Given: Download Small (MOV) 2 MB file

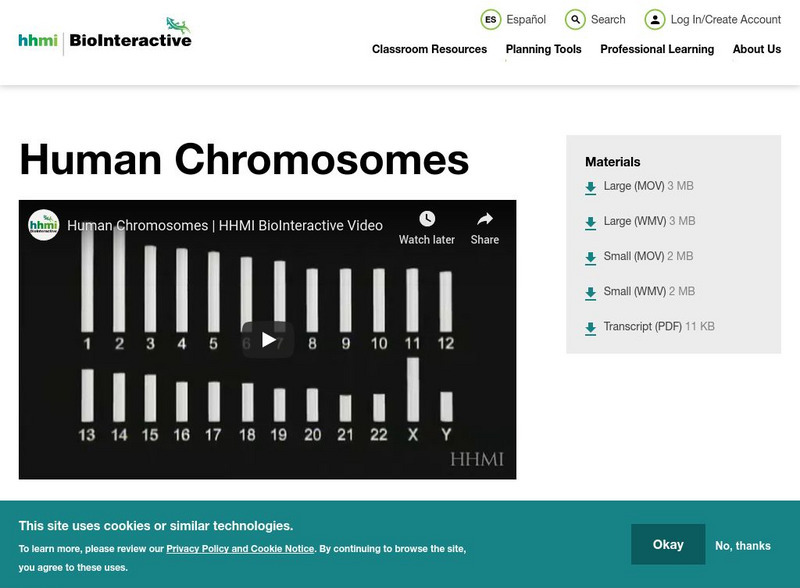Looking at the screenshot, I should (x=648, y=256).
